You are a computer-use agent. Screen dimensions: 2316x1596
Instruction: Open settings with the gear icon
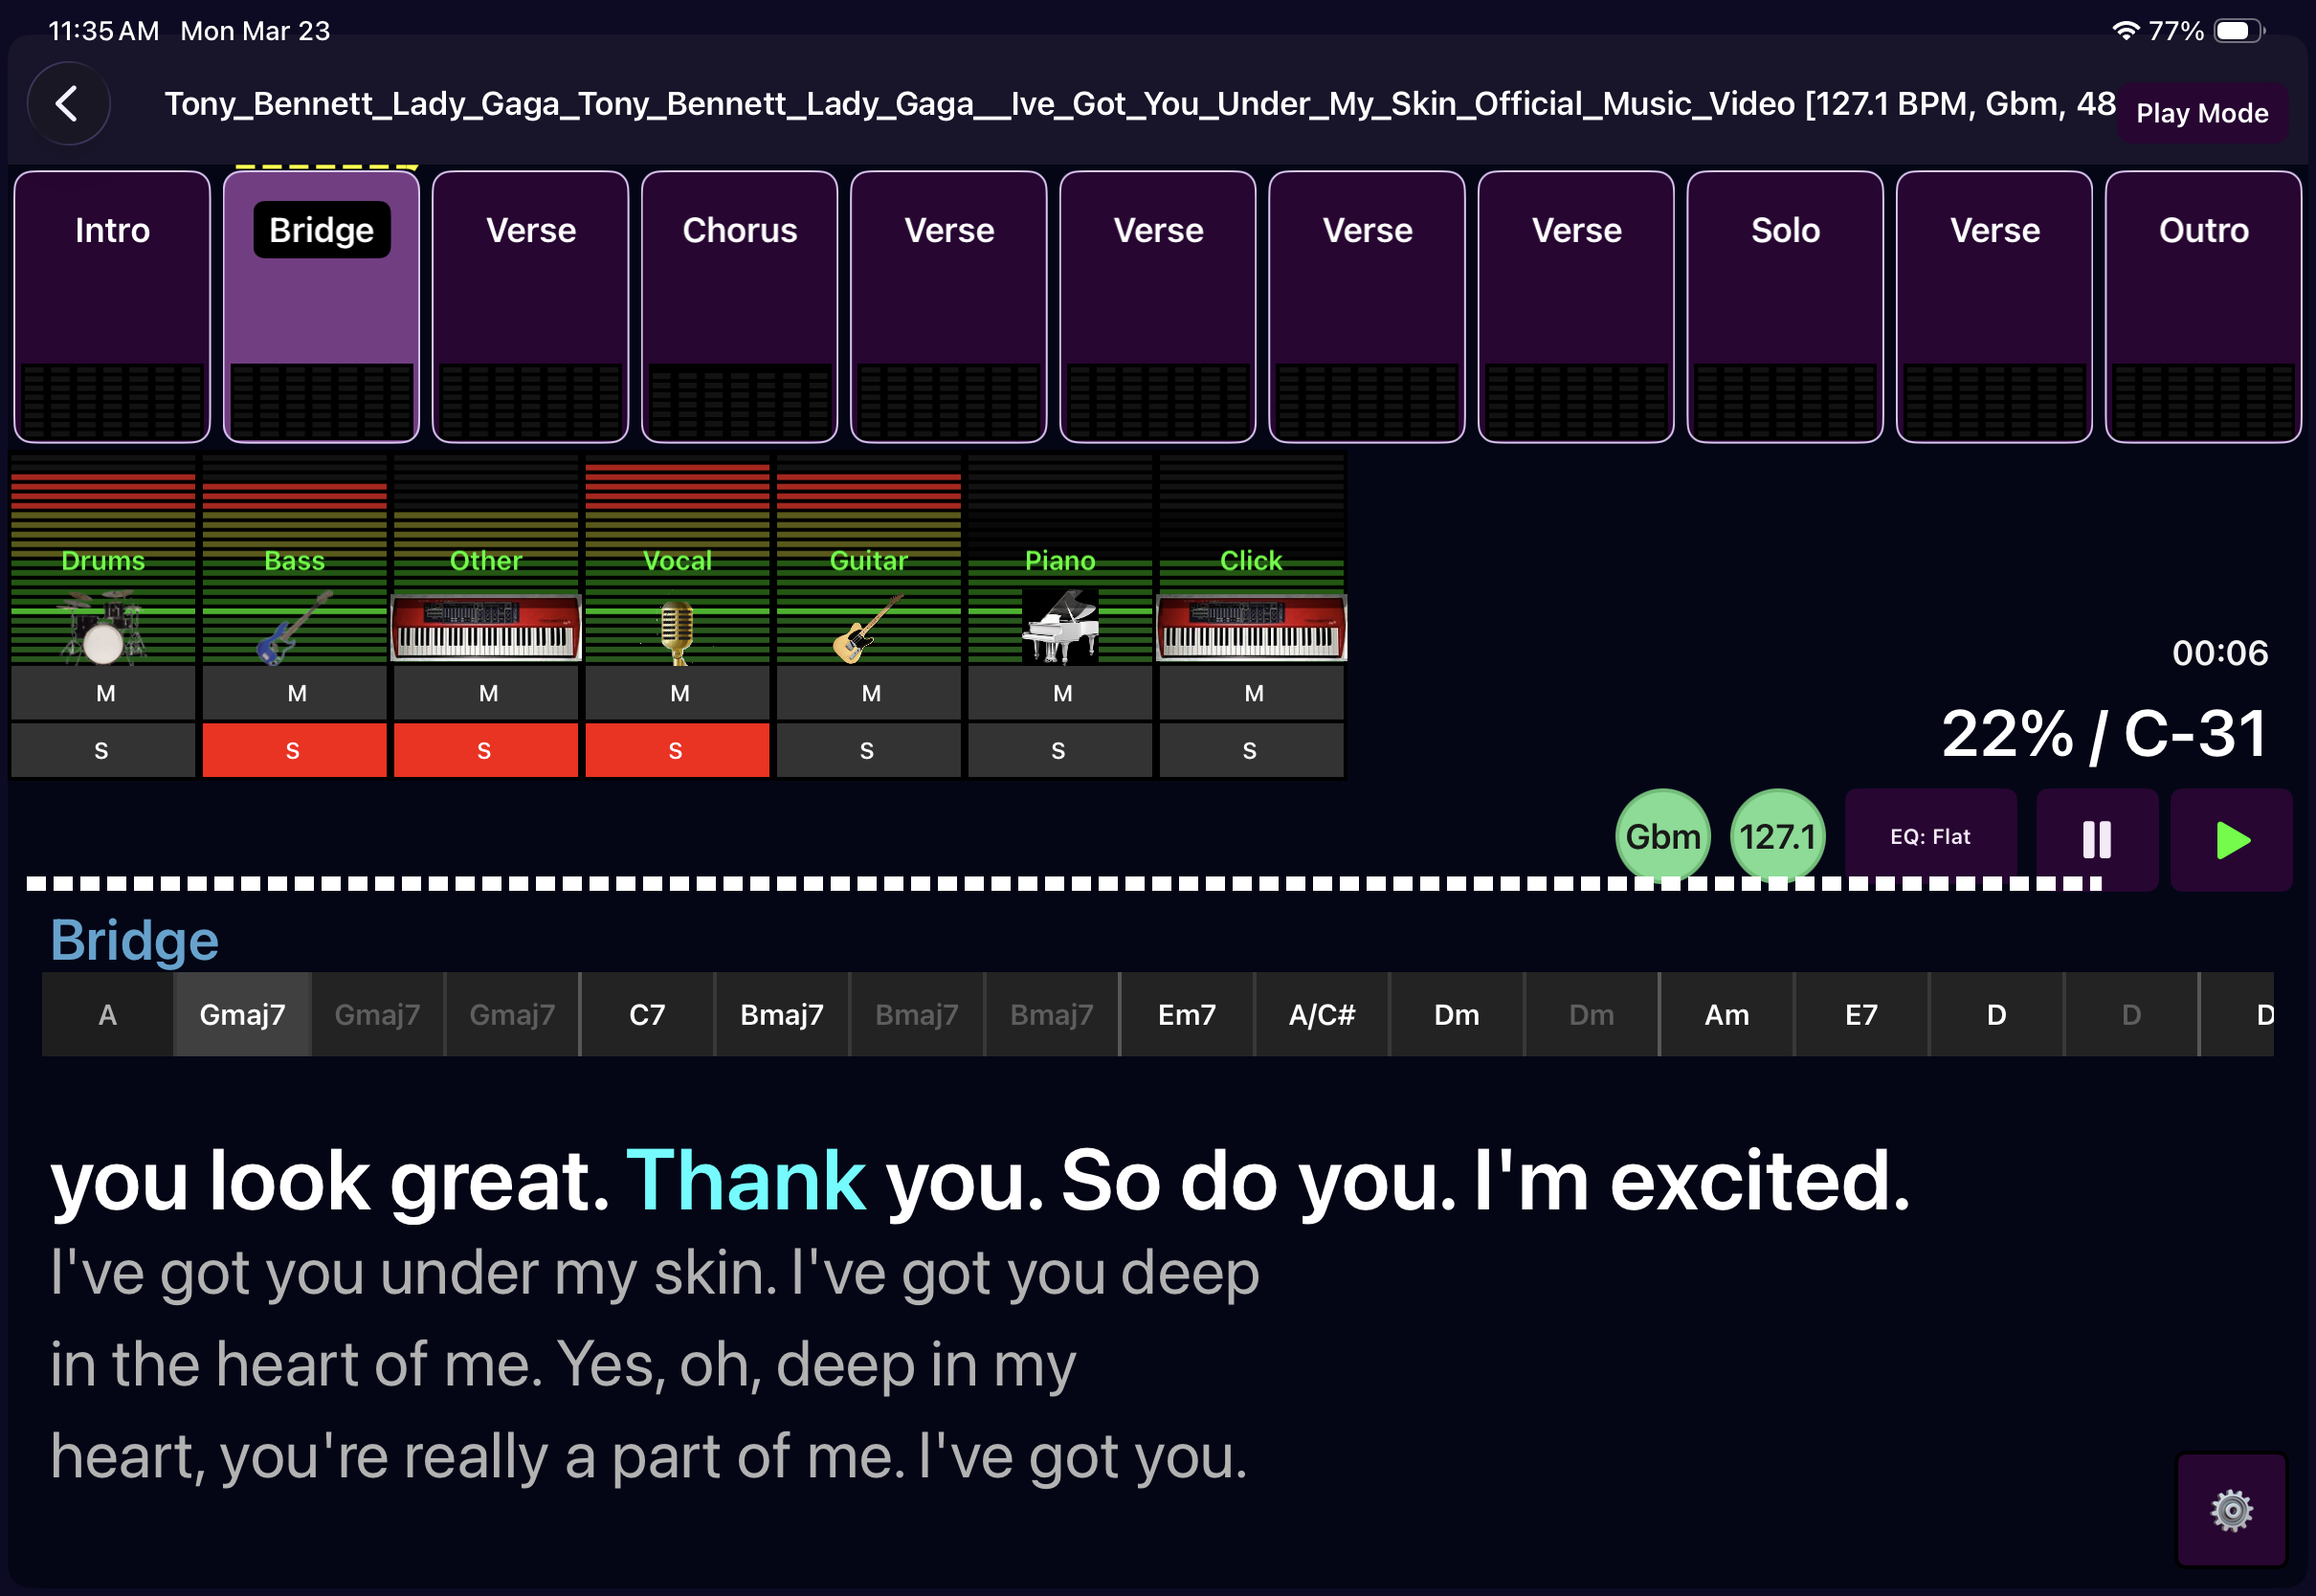(2231, 1510)
